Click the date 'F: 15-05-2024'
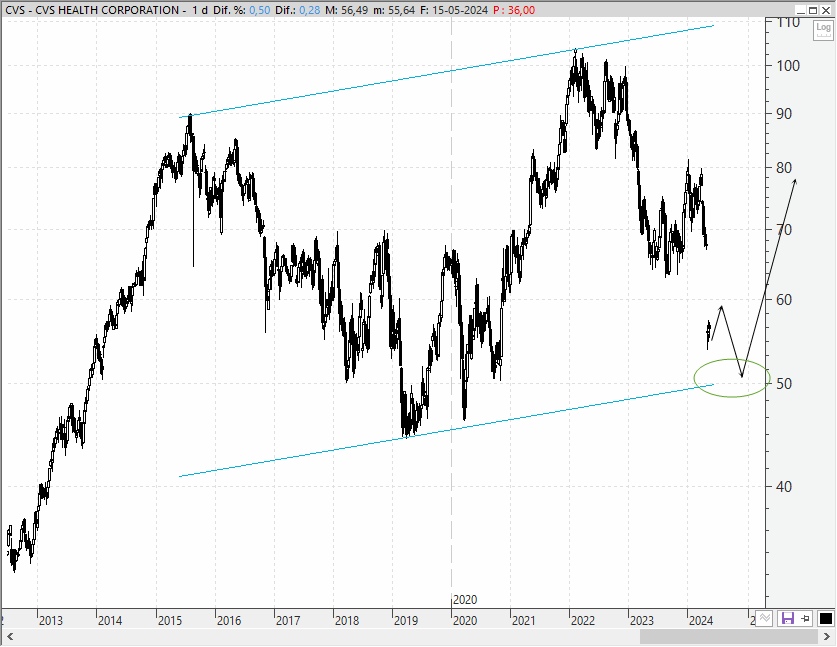This screenshot has height=647, width=837. [454, 10]
